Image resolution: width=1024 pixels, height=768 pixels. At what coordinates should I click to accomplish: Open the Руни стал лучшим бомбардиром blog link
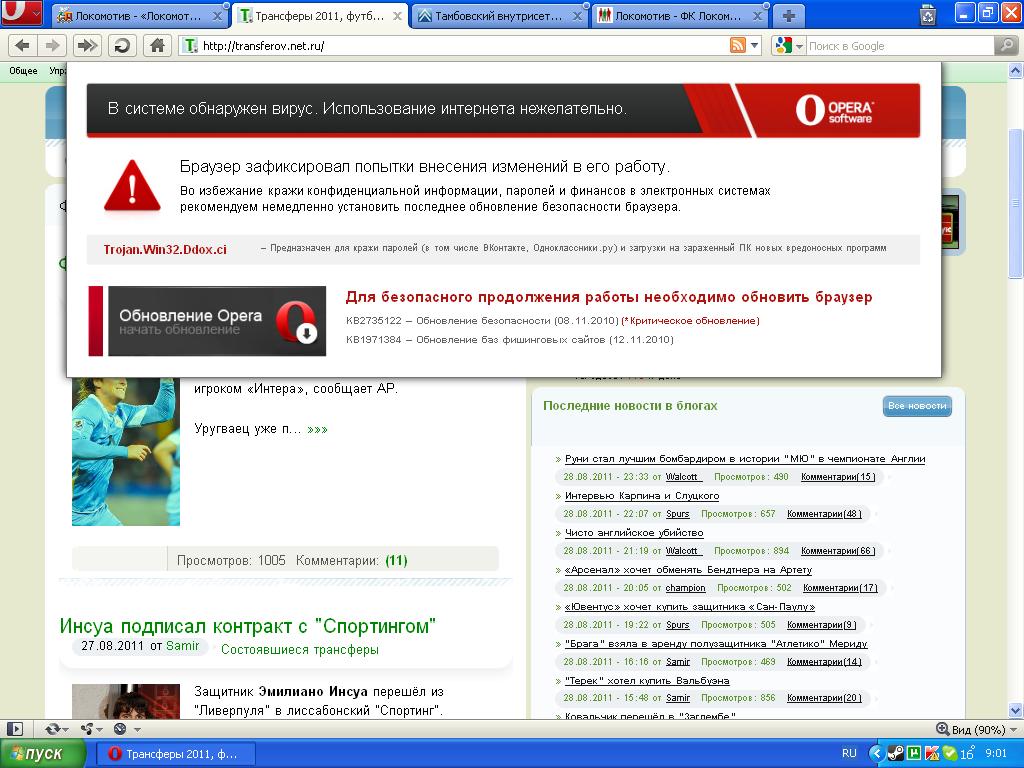coord(744,458)
